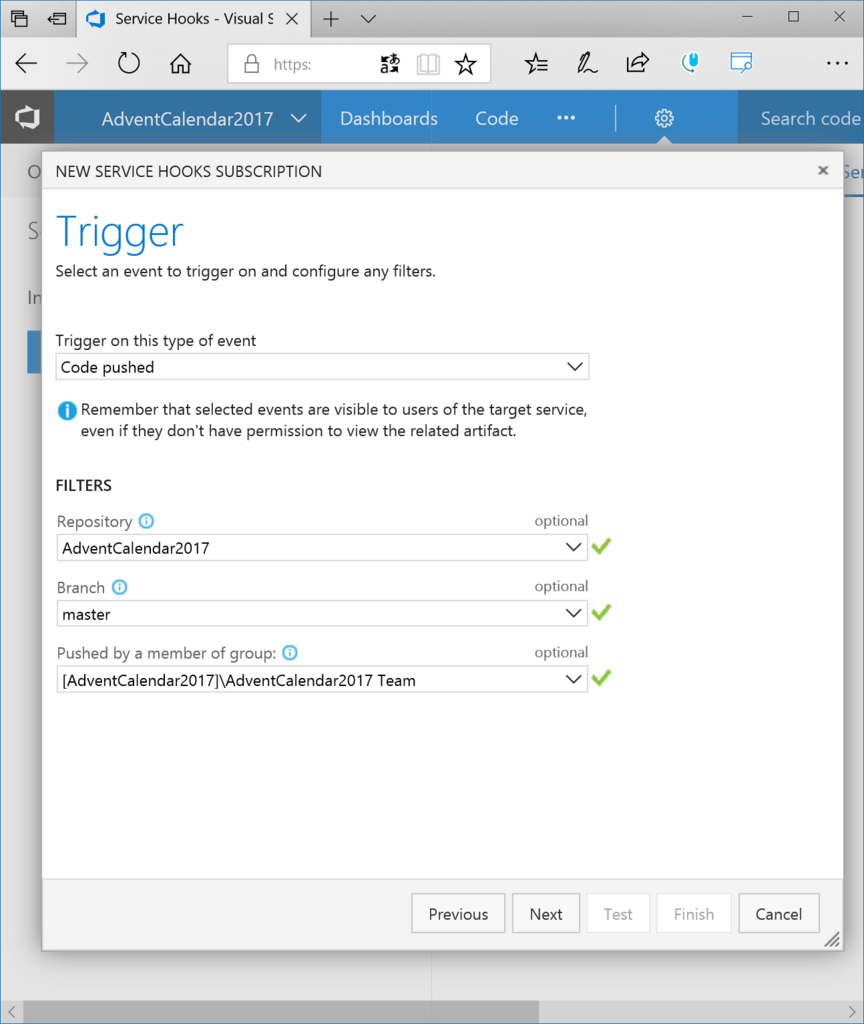Open the Dashboards hub

point(389,118)
